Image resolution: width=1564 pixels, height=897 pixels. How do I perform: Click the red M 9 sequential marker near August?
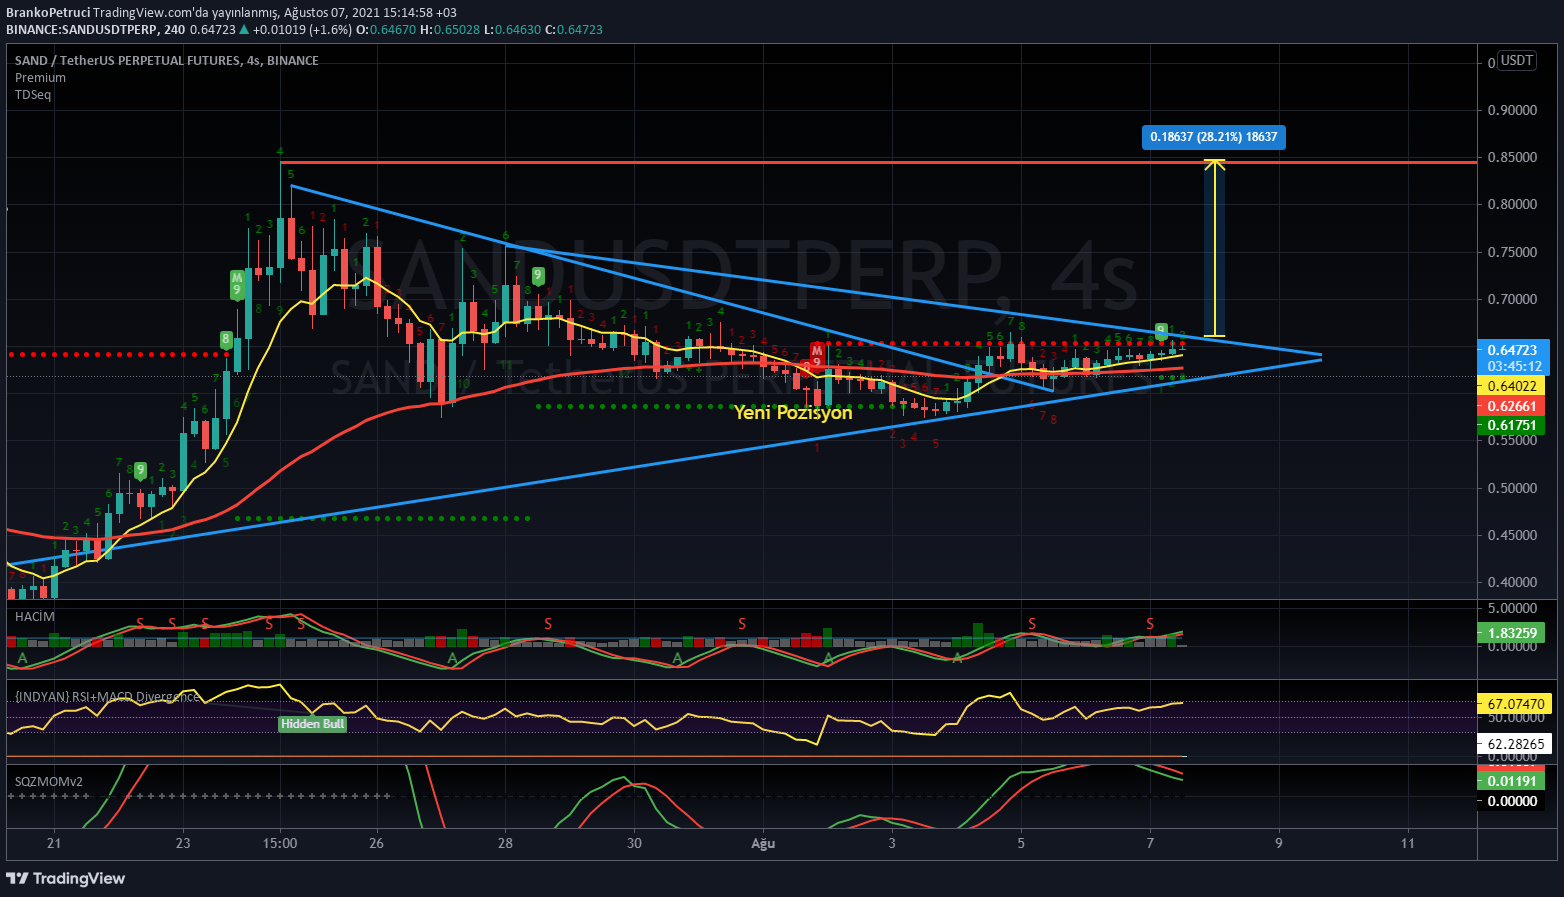[817, 355]
